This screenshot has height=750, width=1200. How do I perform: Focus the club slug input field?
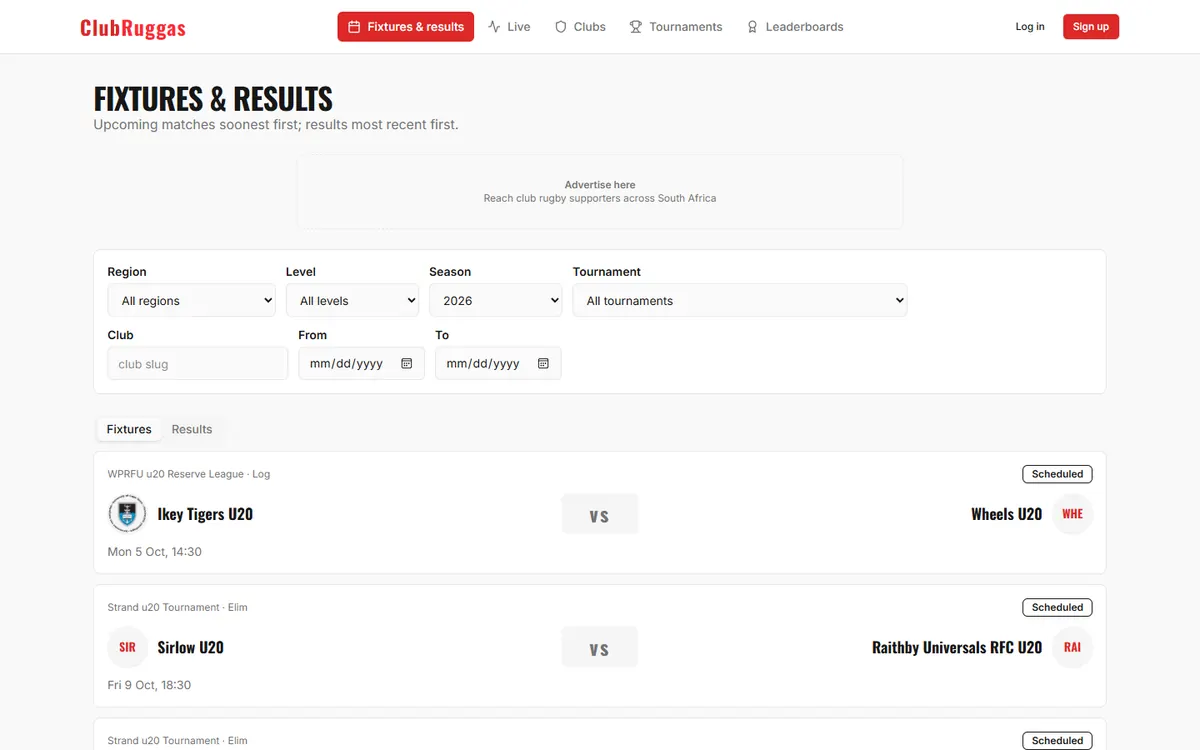(198, 364)
